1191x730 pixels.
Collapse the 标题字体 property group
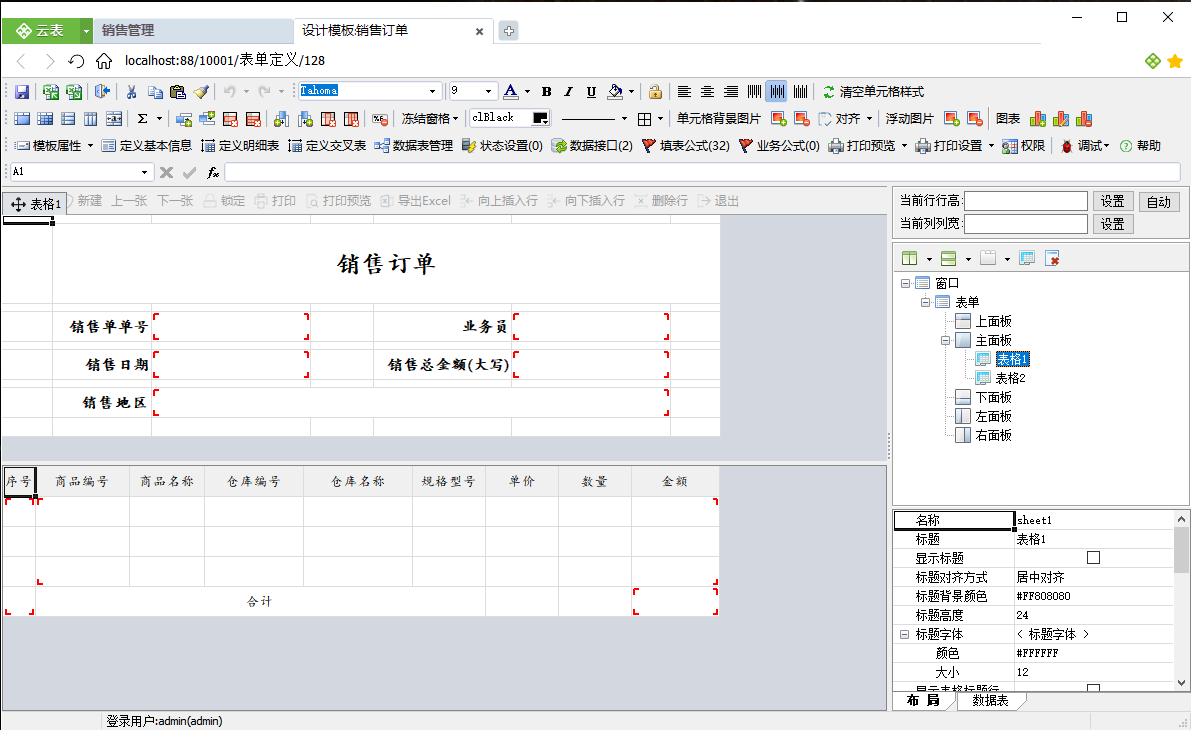[x=904, y=634]
